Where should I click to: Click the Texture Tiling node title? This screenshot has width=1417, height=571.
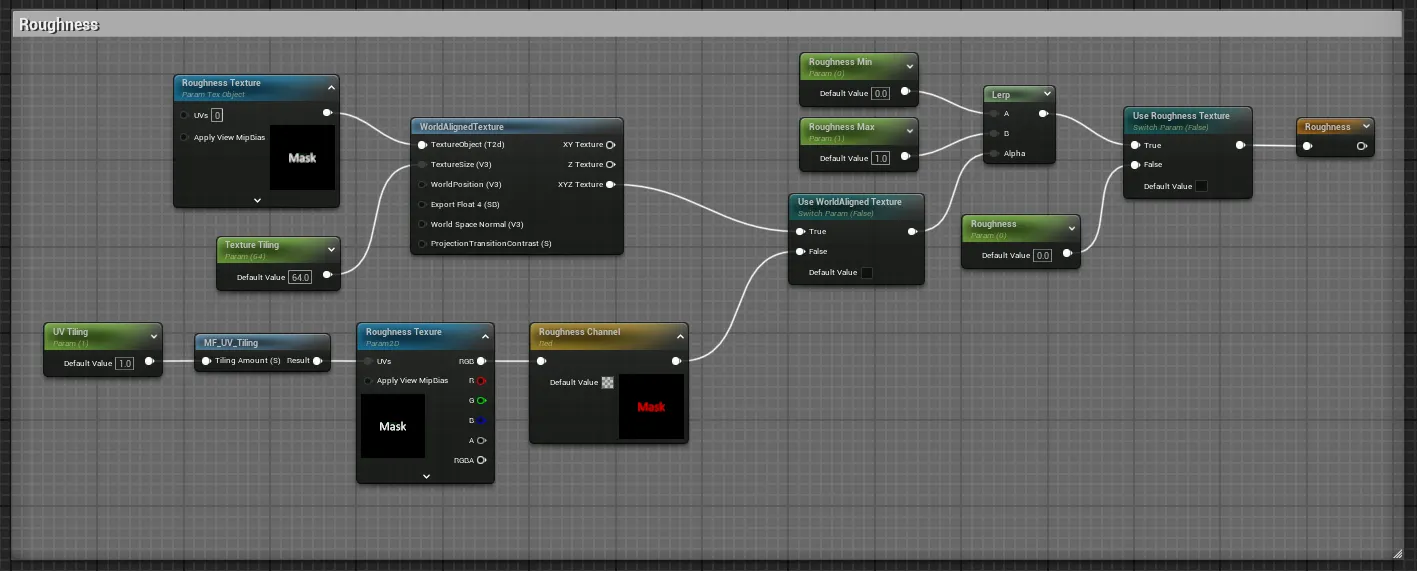tap(252, 245)
